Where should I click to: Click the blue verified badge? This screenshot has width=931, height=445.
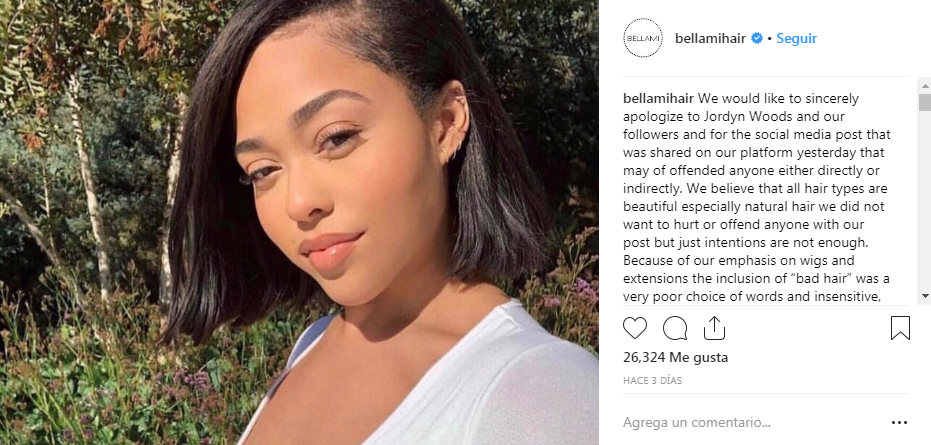point(756,38)
